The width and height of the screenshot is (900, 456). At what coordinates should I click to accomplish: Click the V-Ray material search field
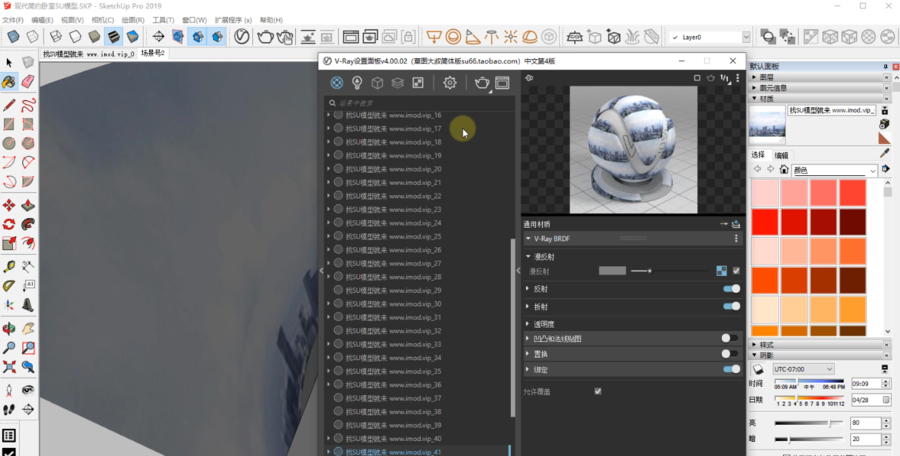pos(419,103)
